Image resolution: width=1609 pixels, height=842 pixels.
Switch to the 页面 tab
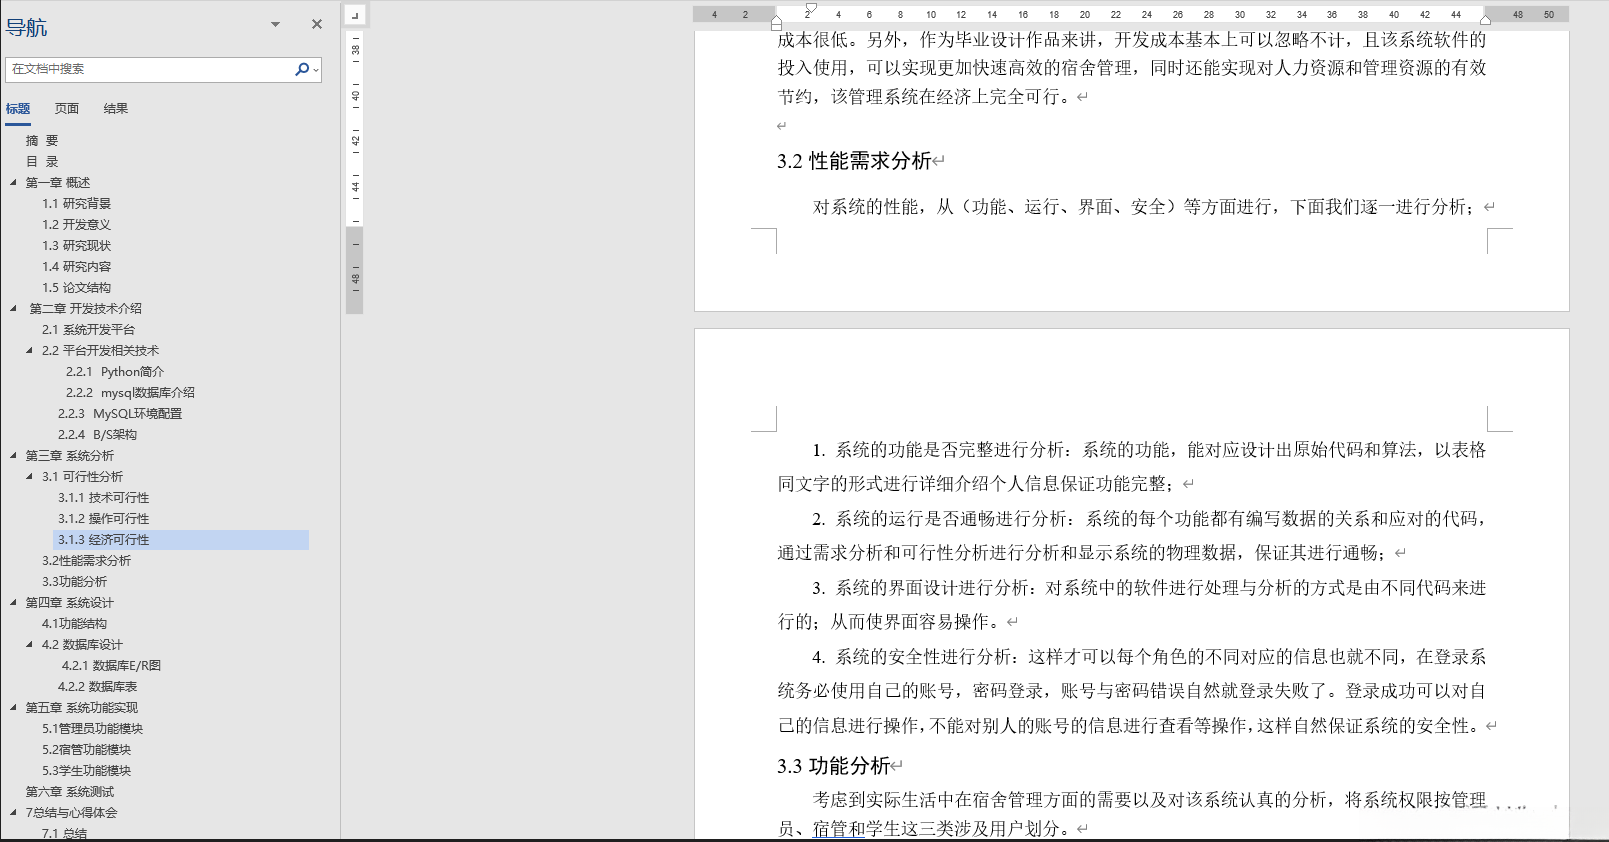[67, 109]
